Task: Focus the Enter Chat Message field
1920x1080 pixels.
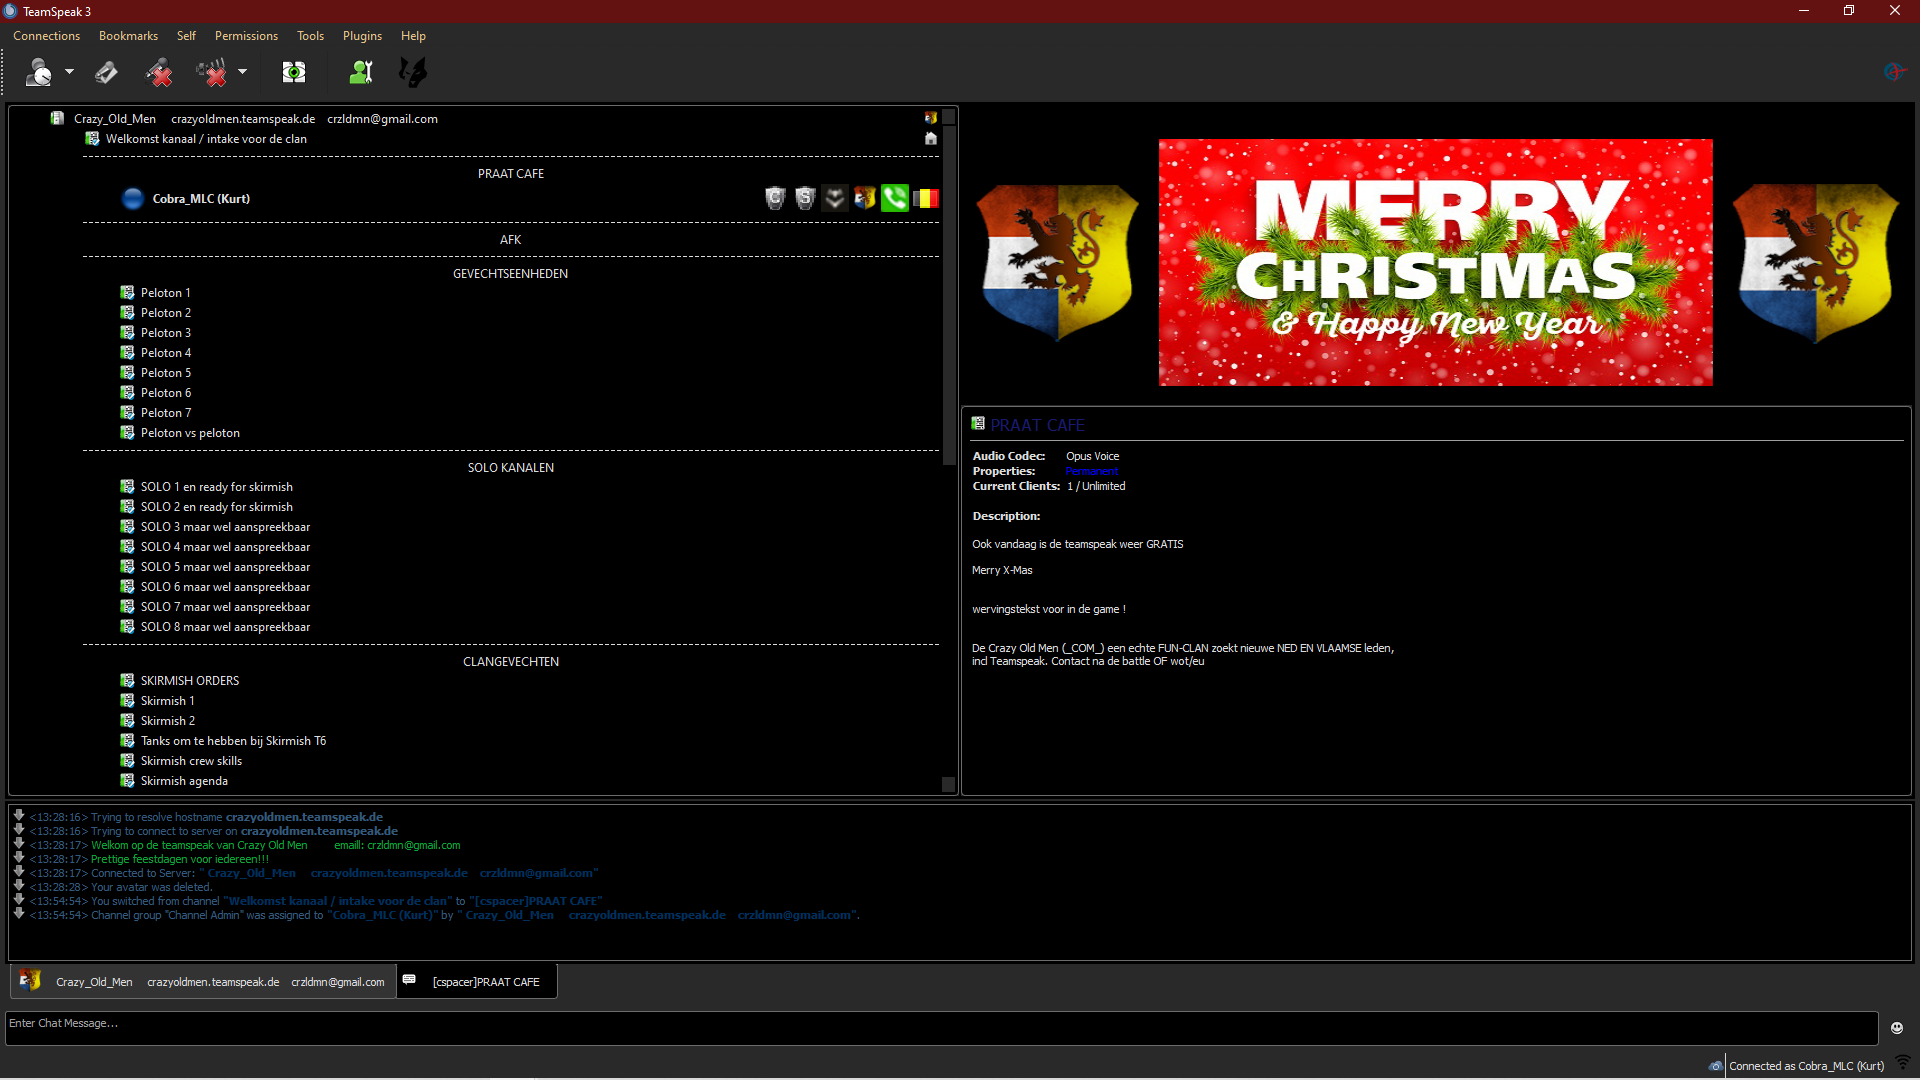Action: [941, 1028]
